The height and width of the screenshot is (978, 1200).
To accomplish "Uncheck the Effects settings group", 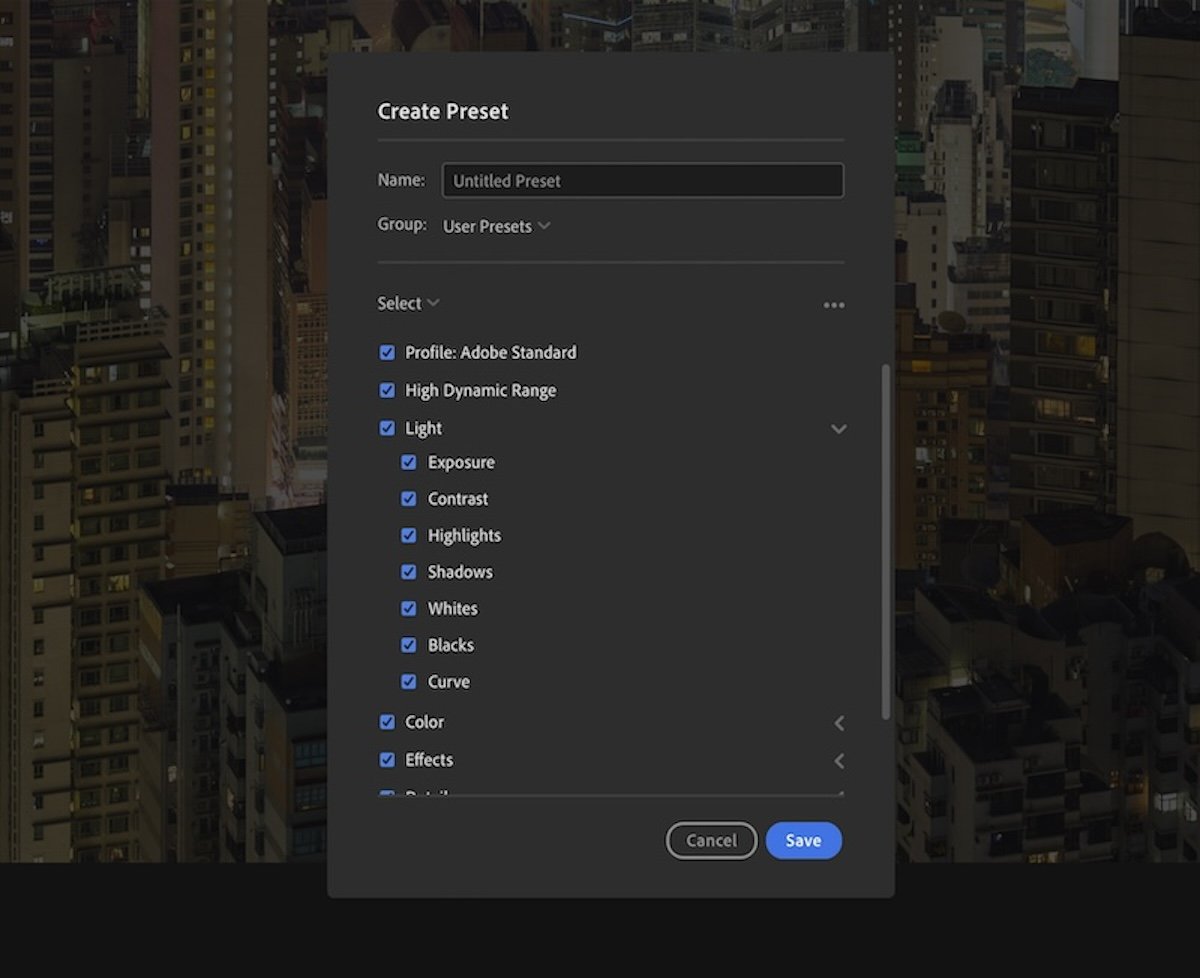I will [x=387, y=759].
